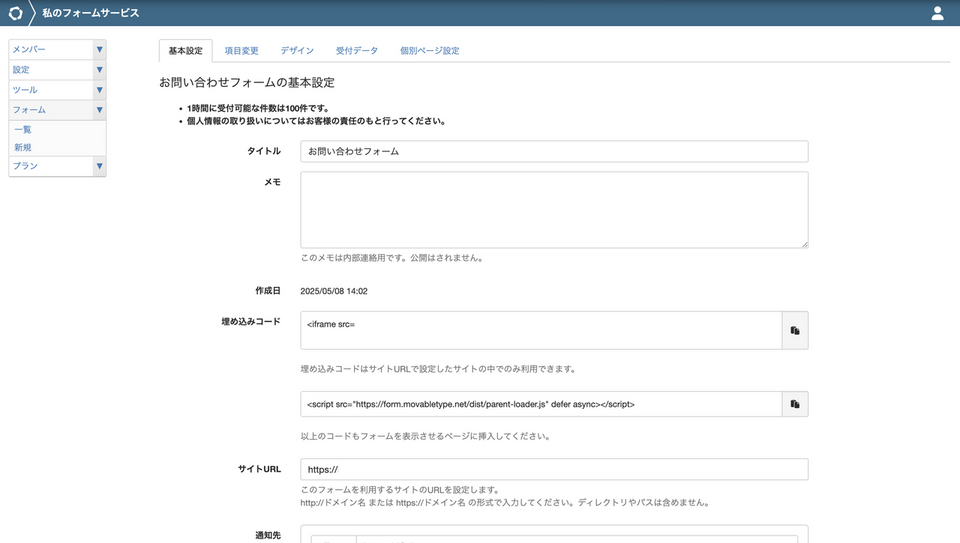Open the user account icon menu
The width and height of the screenshot is (960, 543).
pos(937,13)
